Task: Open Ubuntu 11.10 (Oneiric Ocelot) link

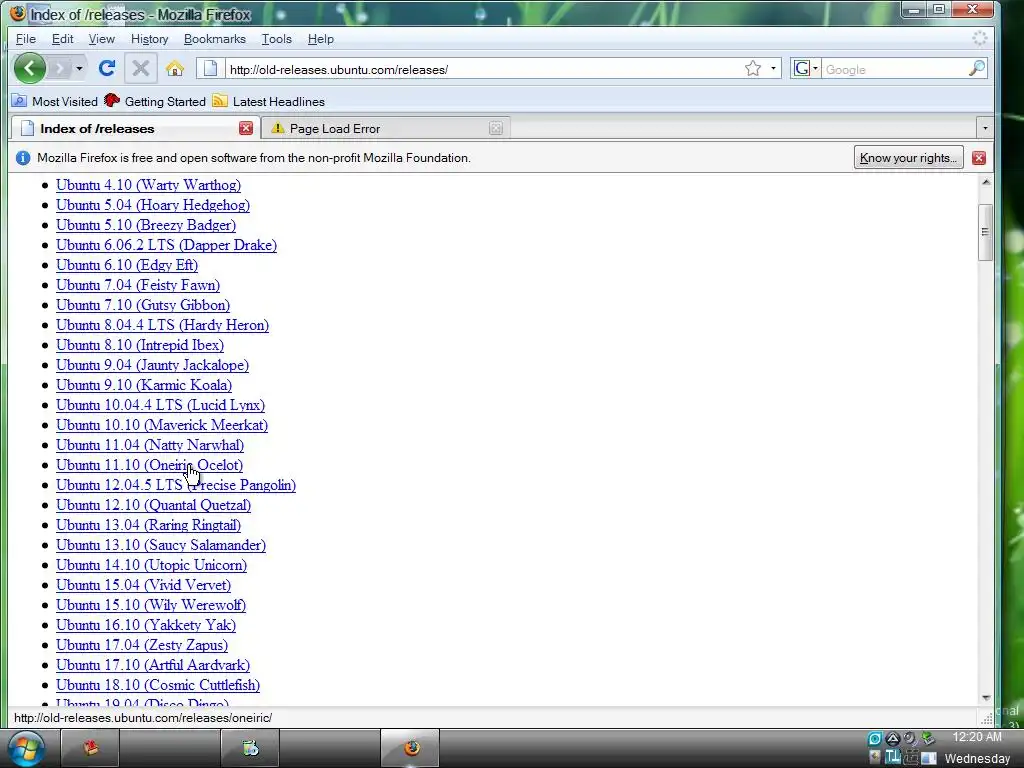Action: [x=150, y=465]
